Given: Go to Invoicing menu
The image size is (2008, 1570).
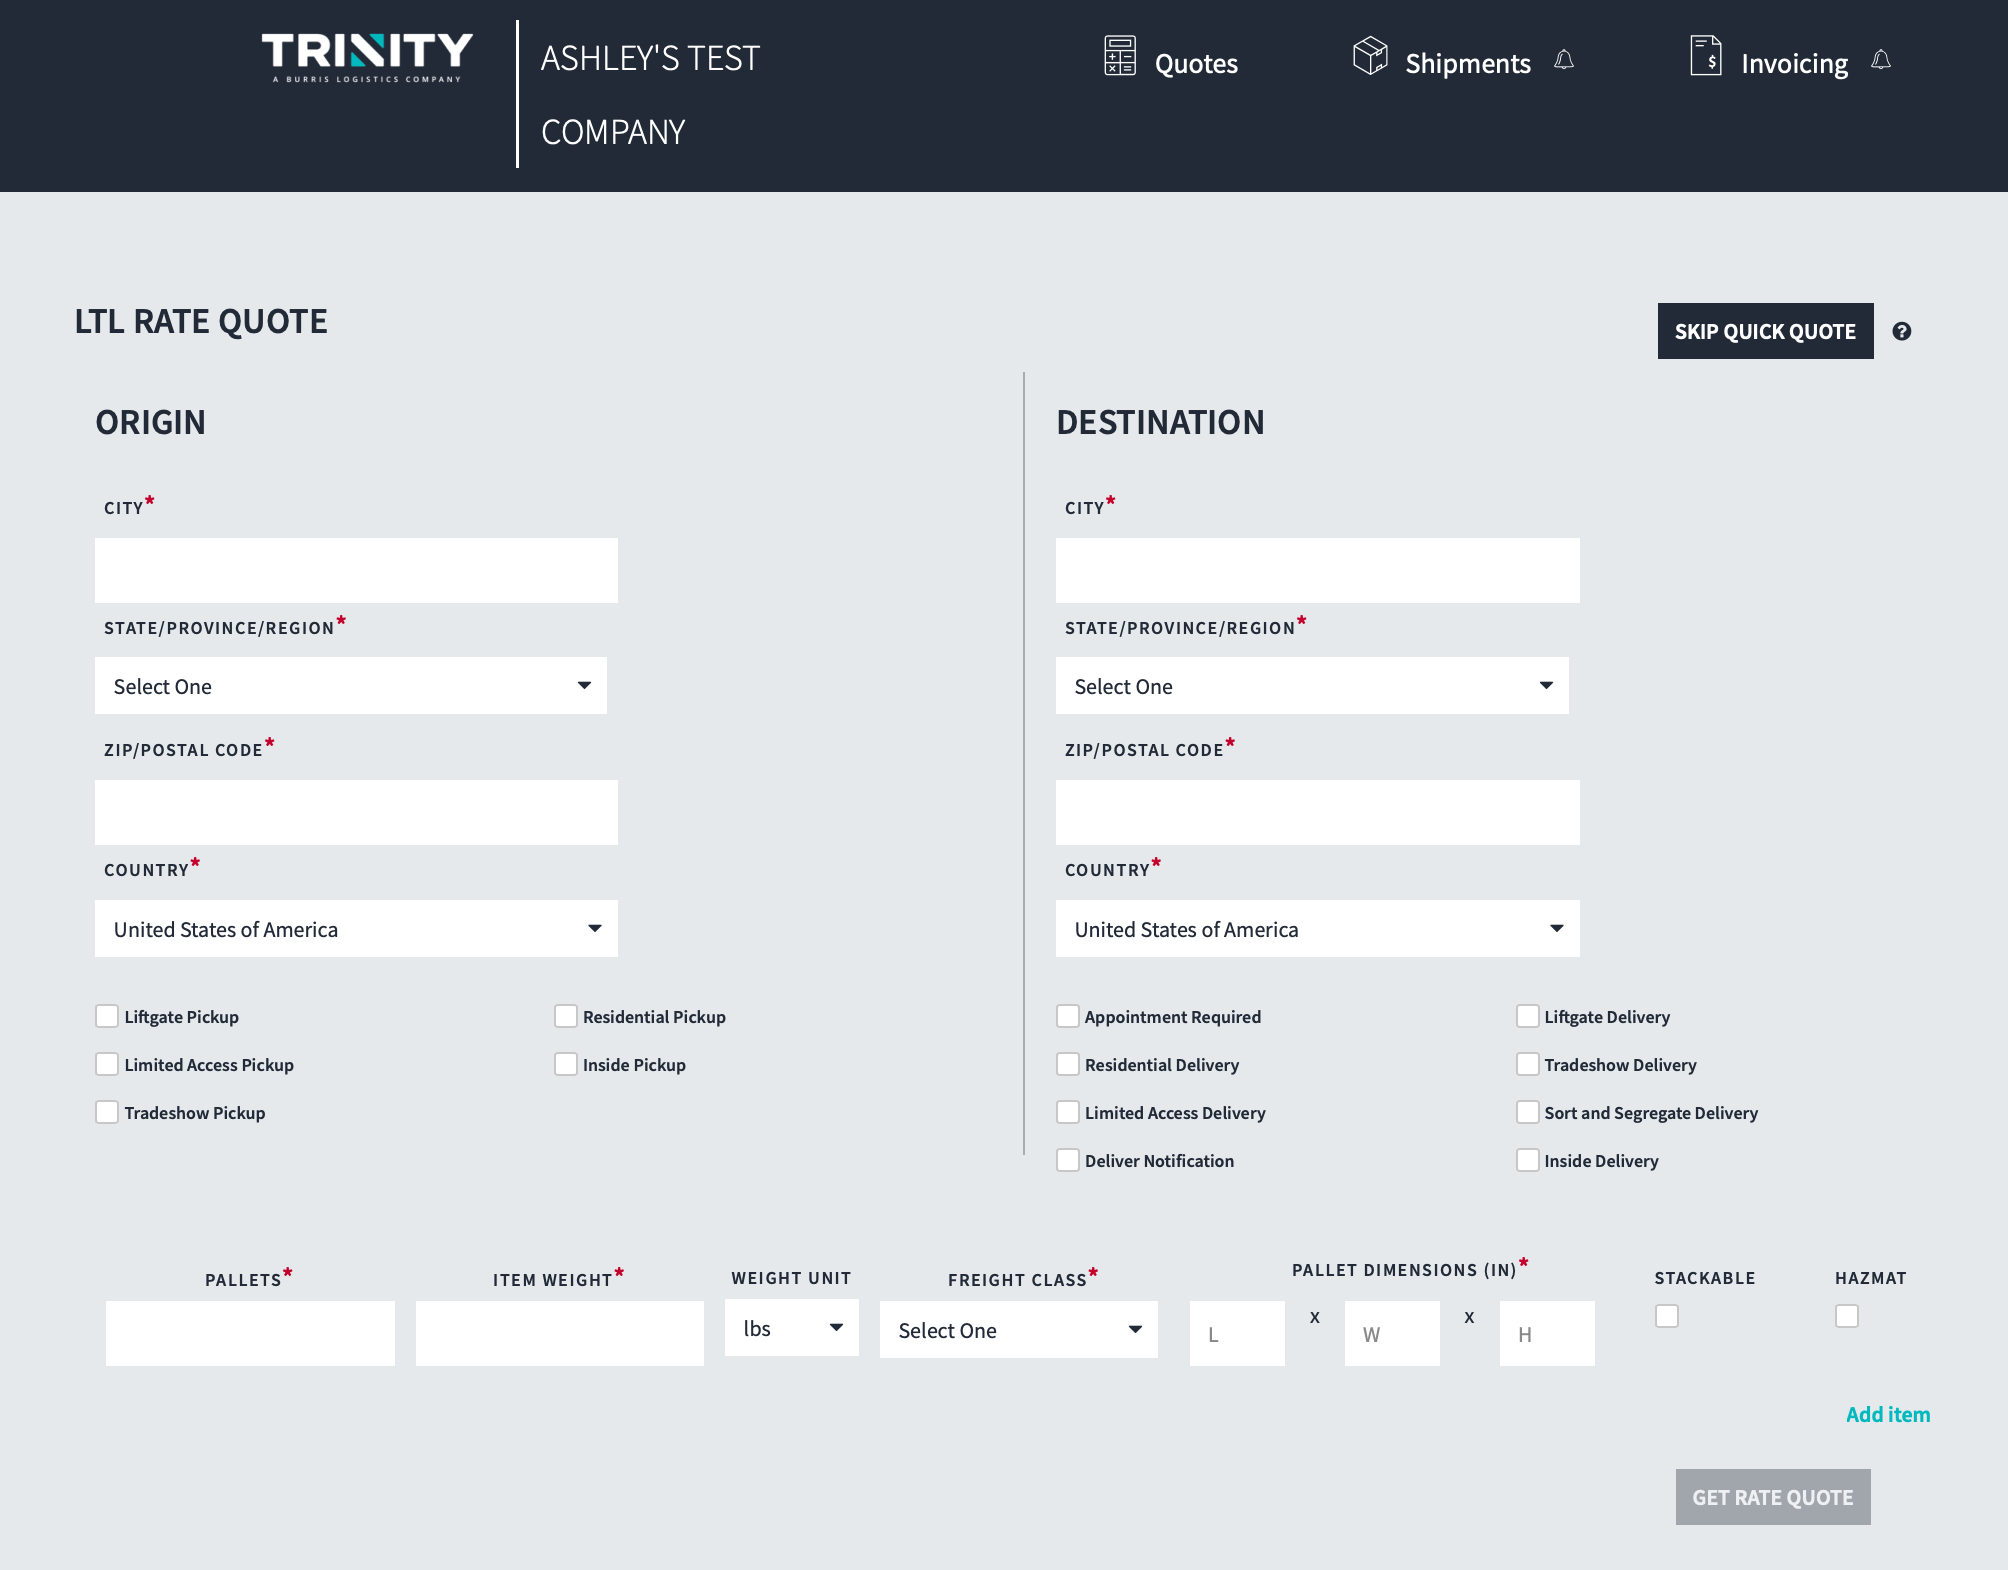Looking at the screenshot, I should 1794,64.
